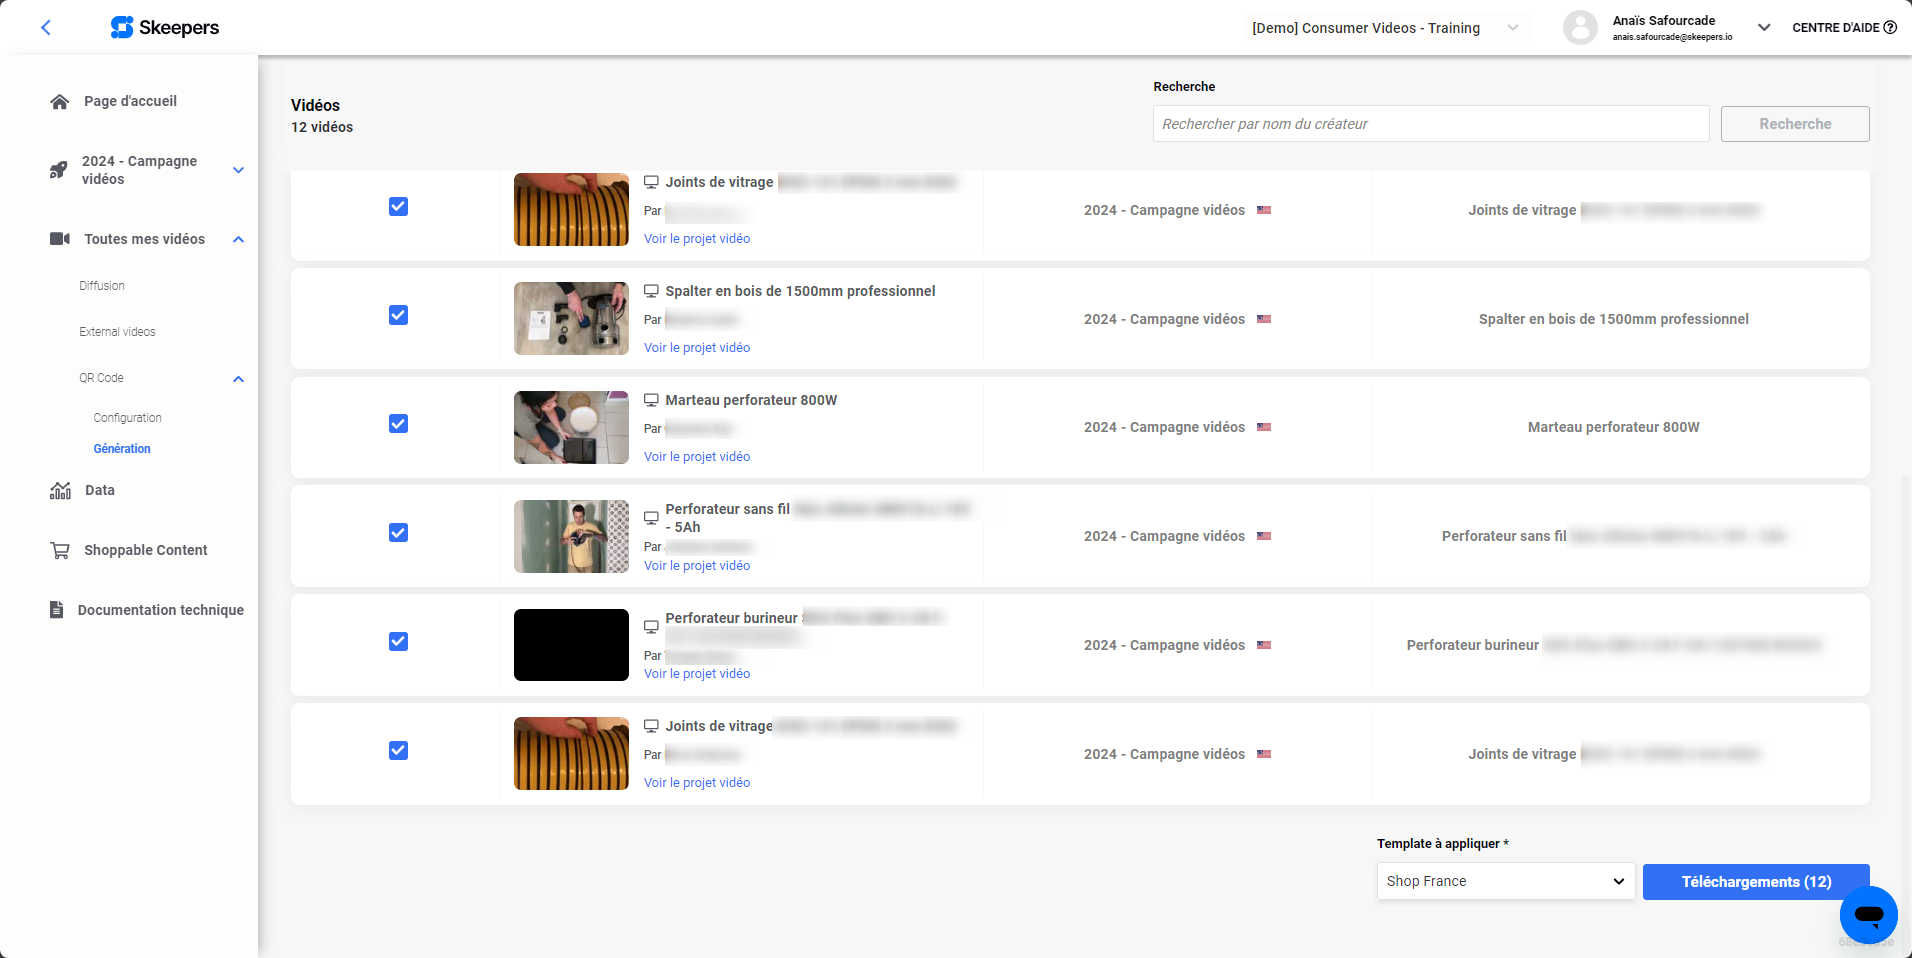Open the Template à appliquer dropdown
Image resolution: width=1912 pixels, height=958 pixels.
coord(1505,881)
